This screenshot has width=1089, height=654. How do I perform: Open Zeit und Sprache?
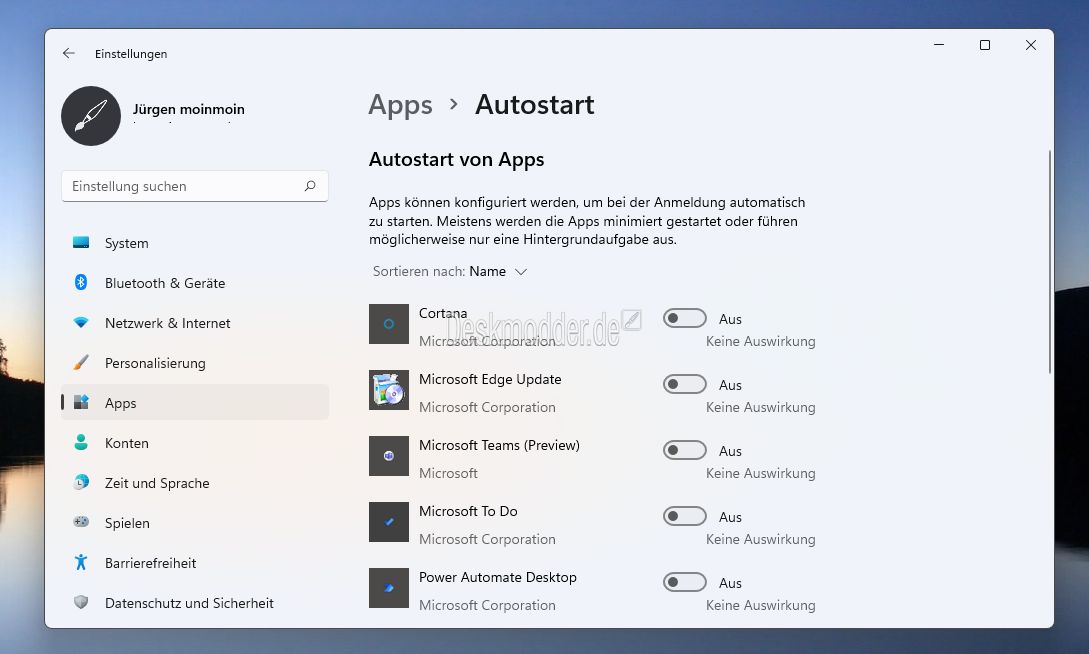point(194,483)
